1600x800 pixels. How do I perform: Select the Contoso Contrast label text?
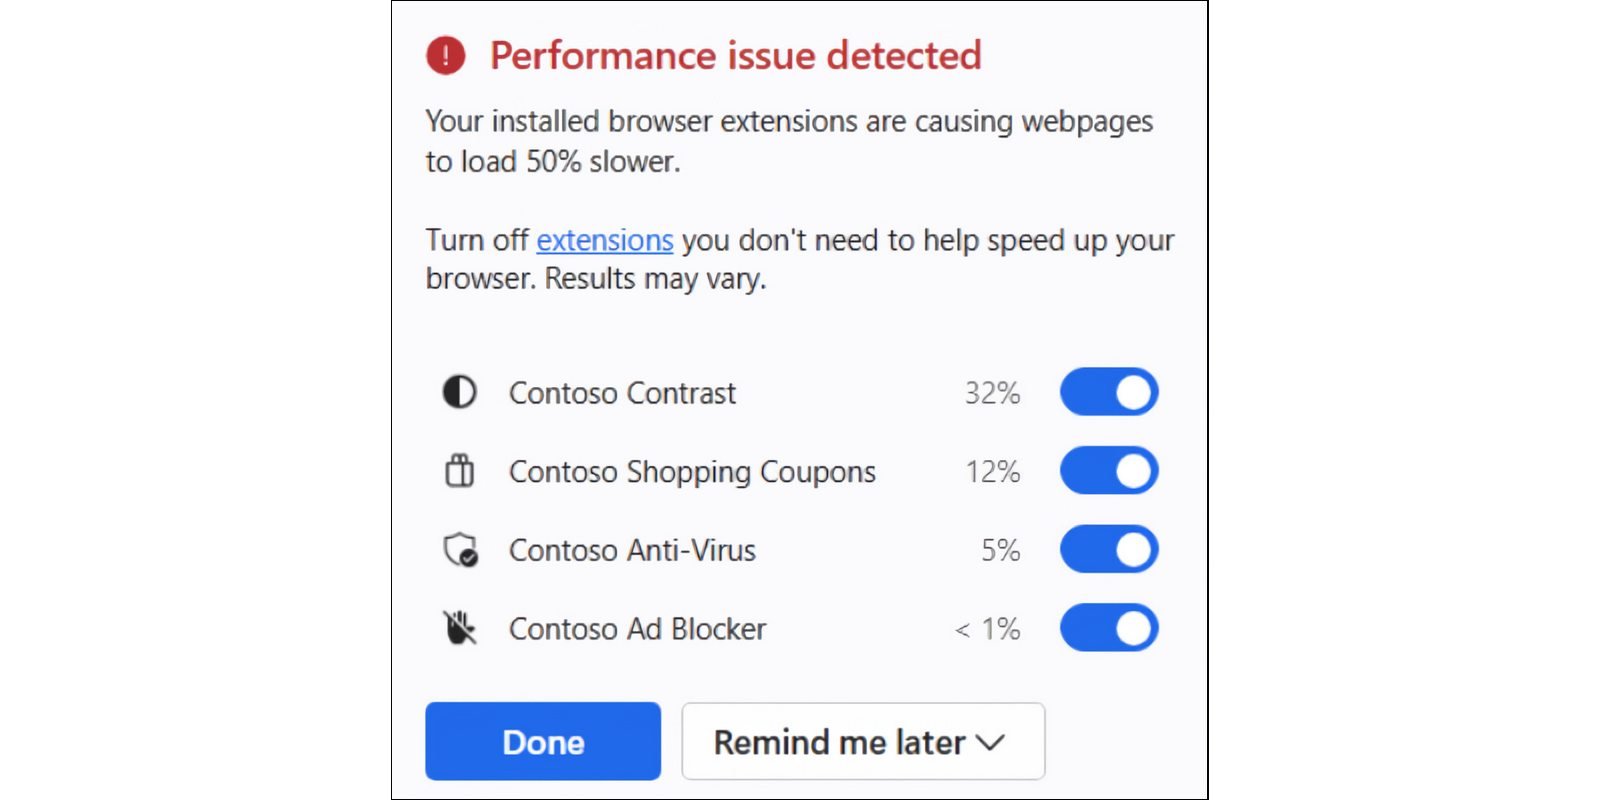pyautogui.click(x=622, y=392)
